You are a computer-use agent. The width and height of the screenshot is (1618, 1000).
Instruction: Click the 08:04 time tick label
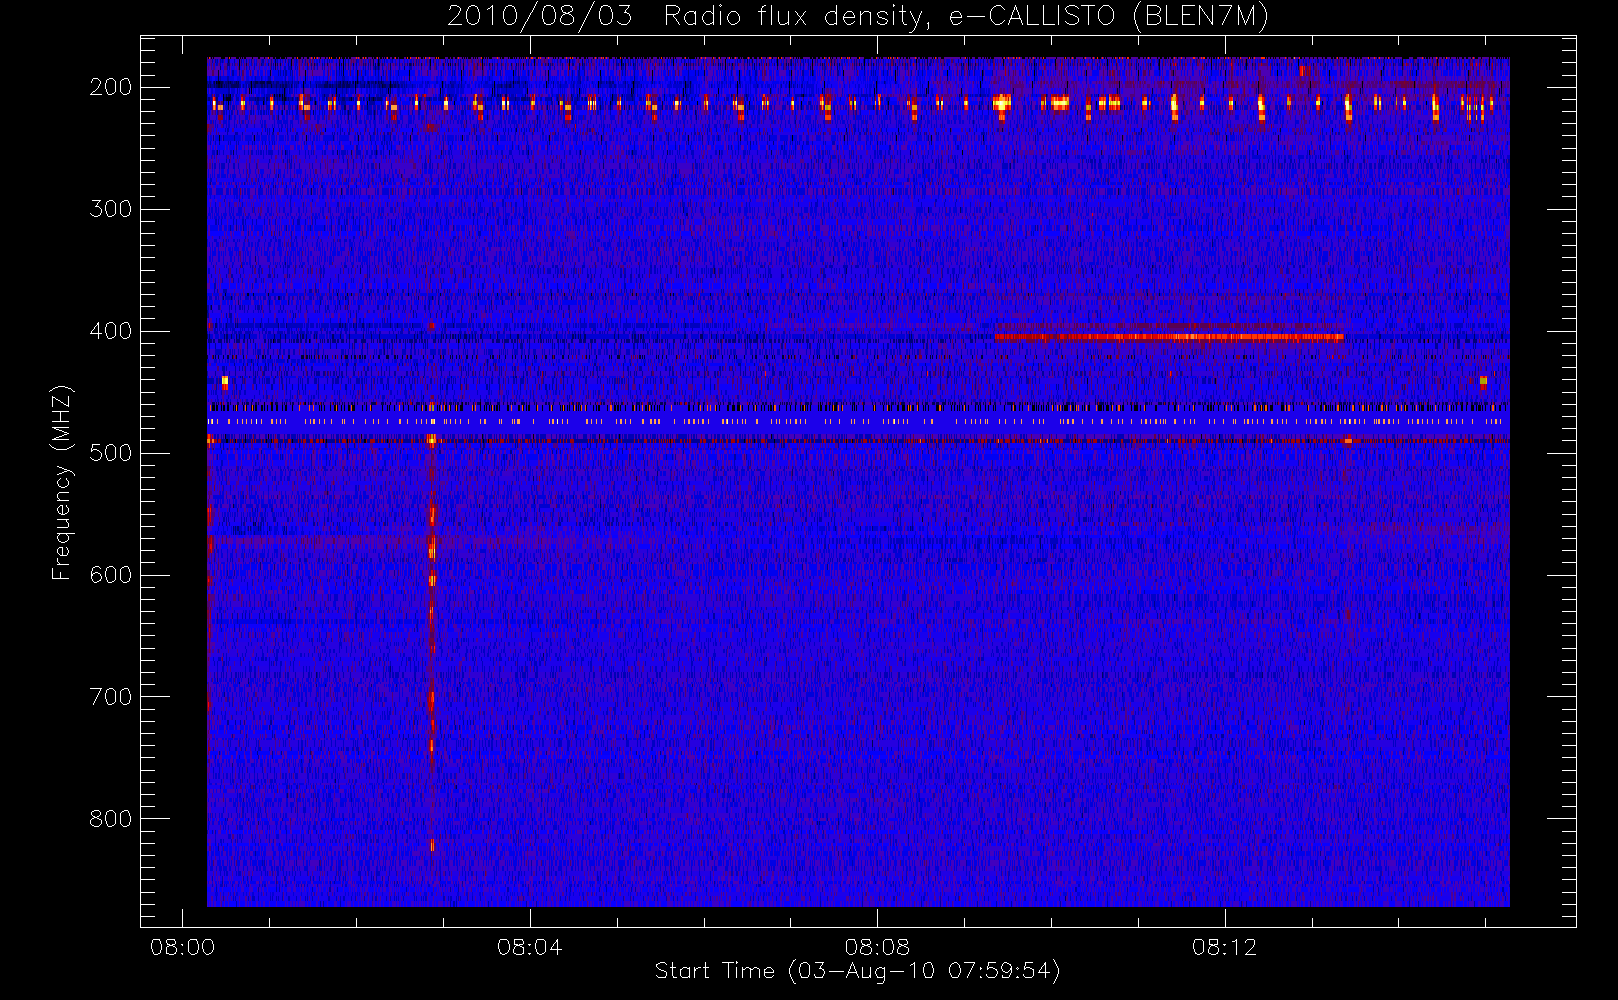point(529,947)
